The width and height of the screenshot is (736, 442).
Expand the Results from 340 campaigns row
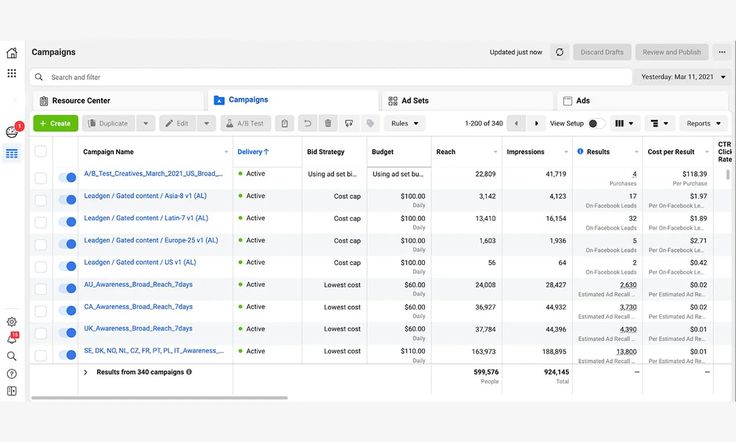point(85,371)
